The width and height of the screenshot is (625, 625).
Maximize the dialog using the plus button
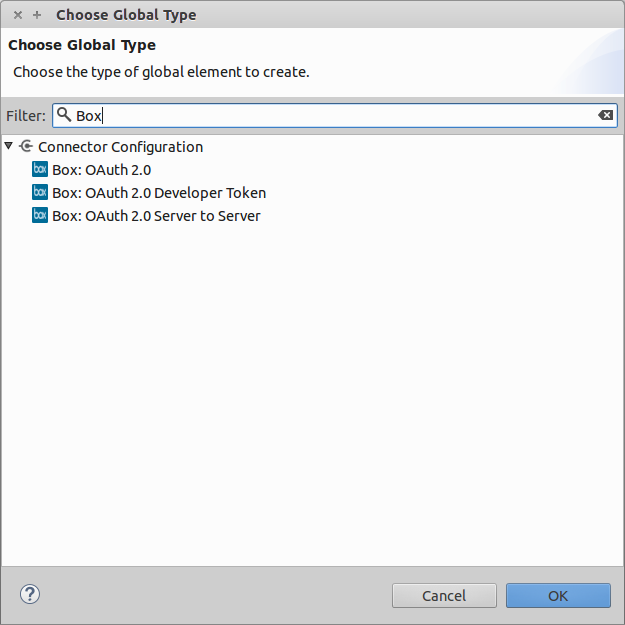[x=37, y=15]
